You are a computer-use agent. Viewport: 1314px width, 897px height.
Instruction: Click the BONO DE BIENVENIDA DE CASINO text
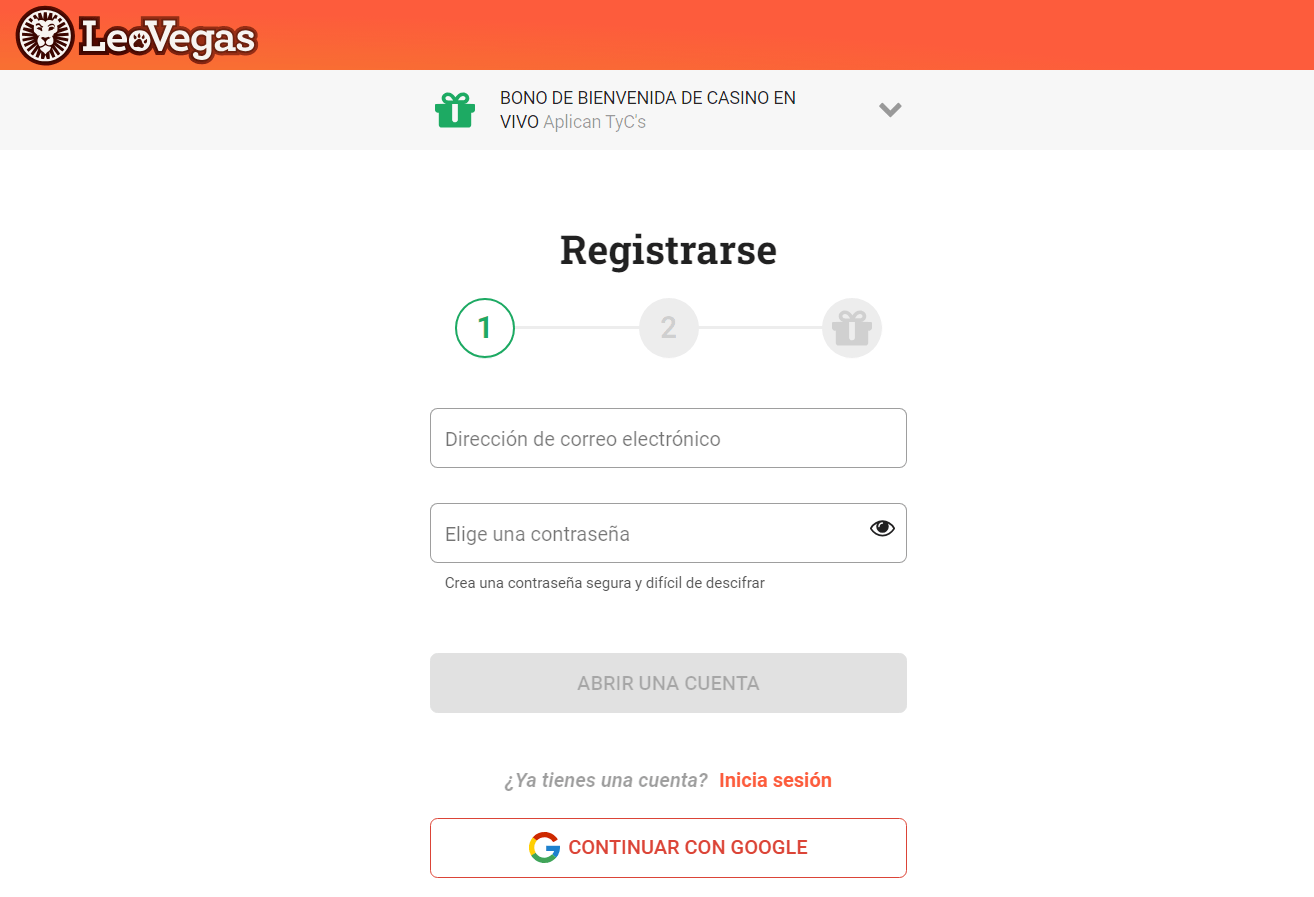coord(648,97)
